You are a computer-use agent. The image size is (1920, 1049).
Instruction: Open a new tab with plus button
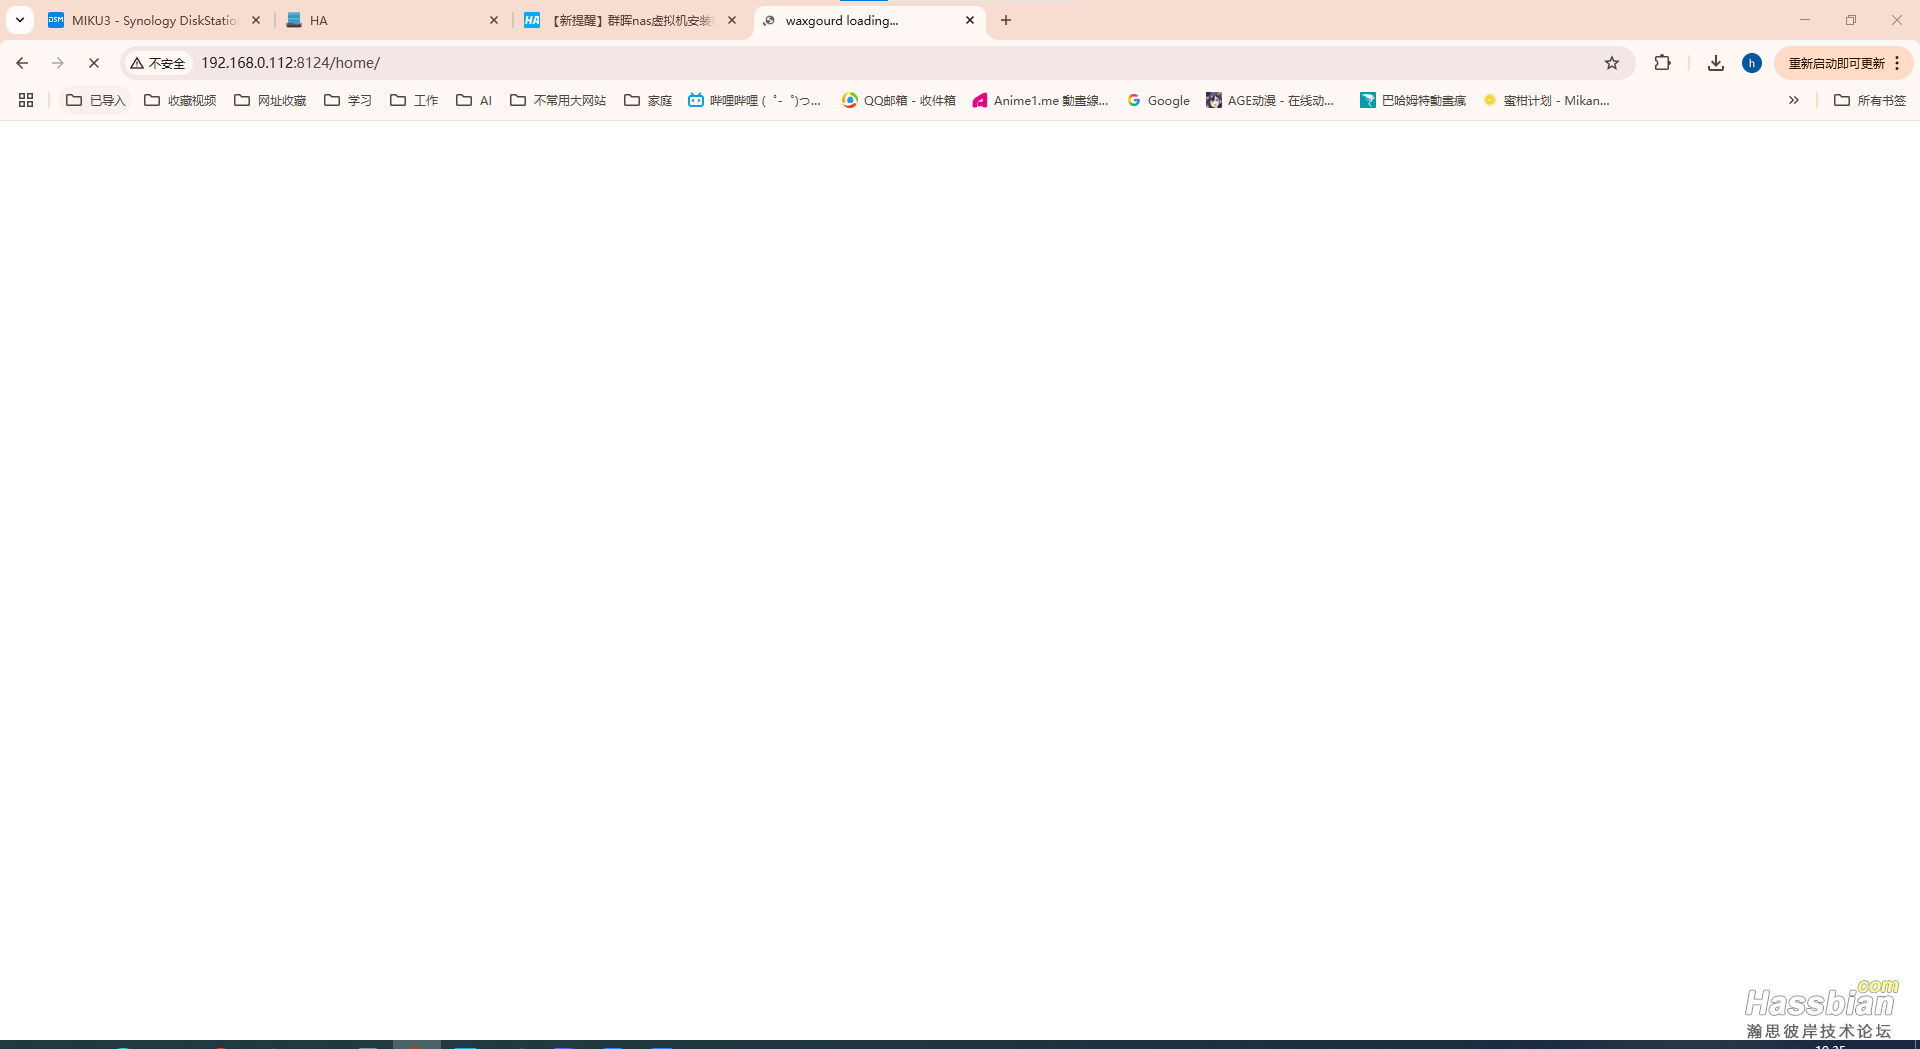coord(1006,20)
